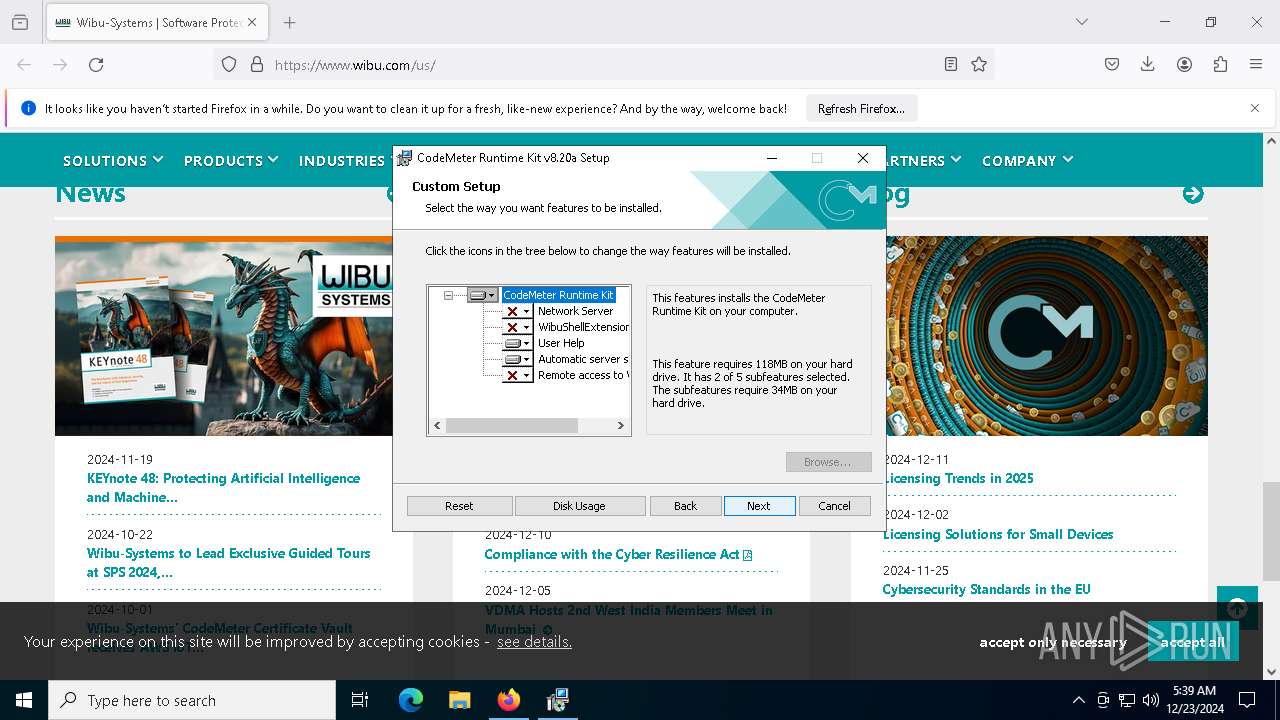Select the User Help feature label
The width and height of the screenshot is (1280, 720).
[561, 343]
